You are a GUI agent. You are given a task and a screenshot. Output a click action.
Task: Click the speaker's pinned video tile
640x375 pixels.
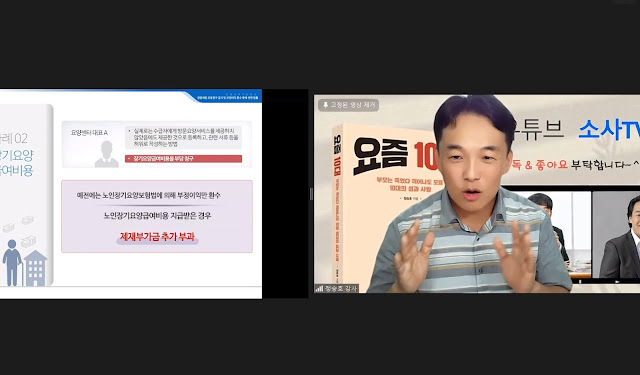[477, 194]
